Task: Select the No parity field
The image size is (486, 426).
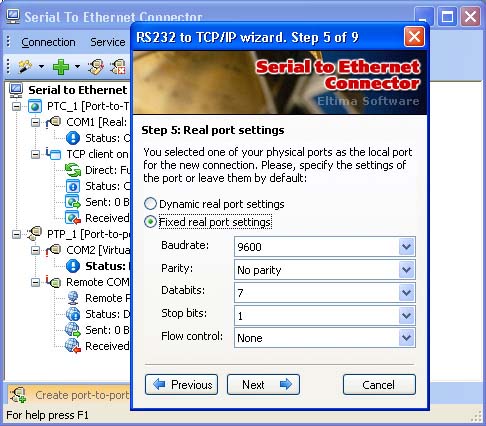Action: 324,270
